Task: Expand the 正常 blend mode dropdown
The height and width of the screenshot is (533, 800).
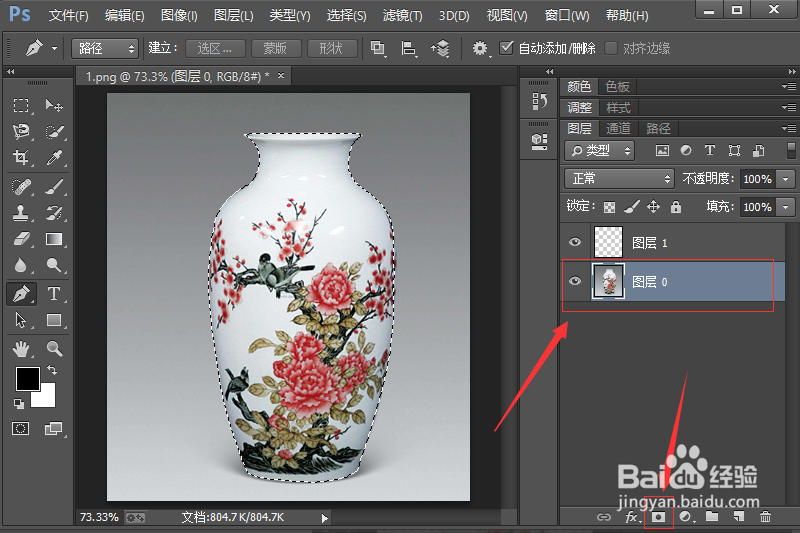Action: [x=620, y=178]
